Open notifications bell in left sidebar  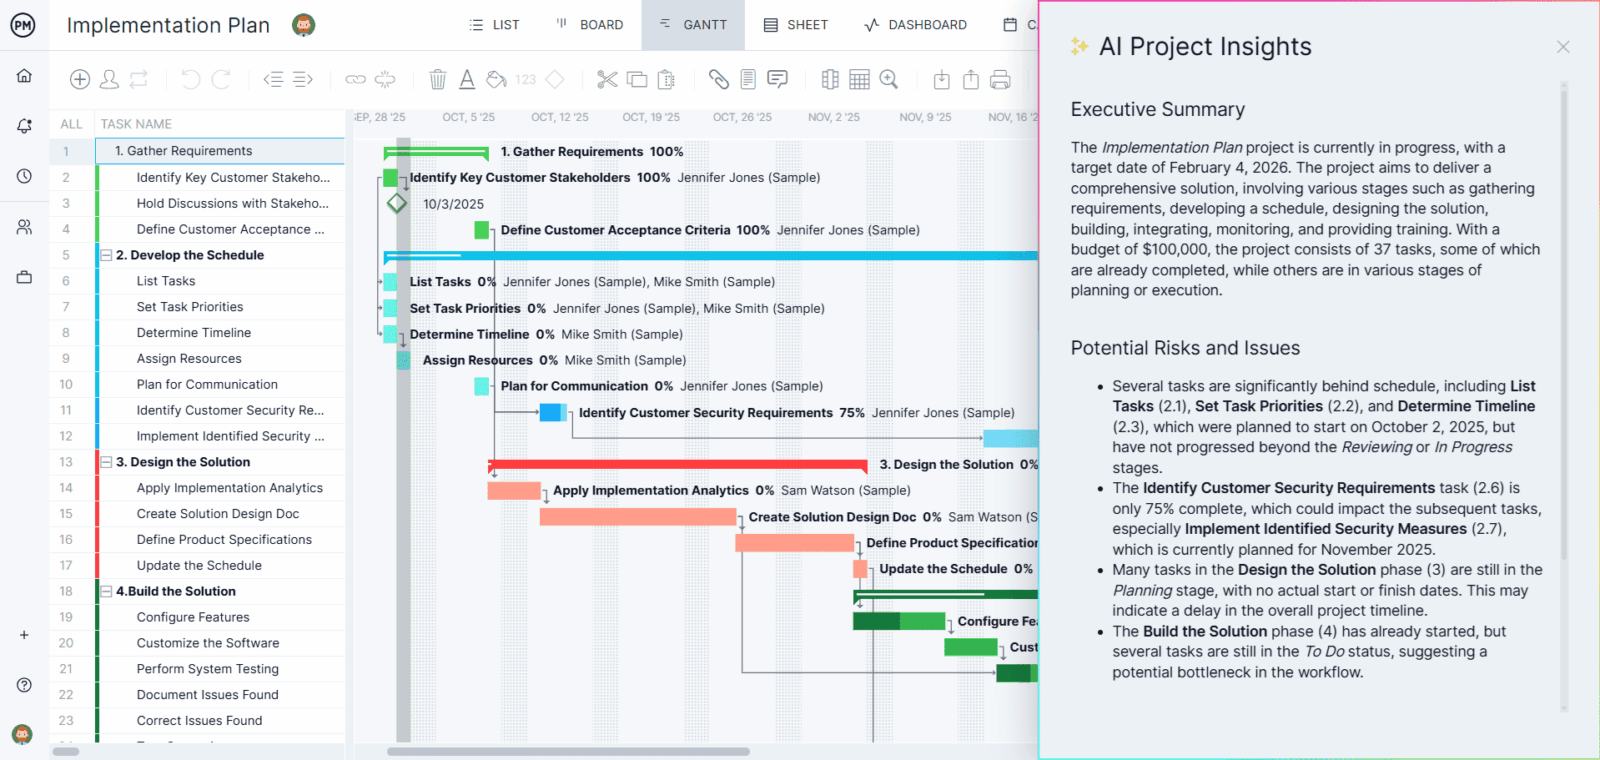(x=24, y=126)
